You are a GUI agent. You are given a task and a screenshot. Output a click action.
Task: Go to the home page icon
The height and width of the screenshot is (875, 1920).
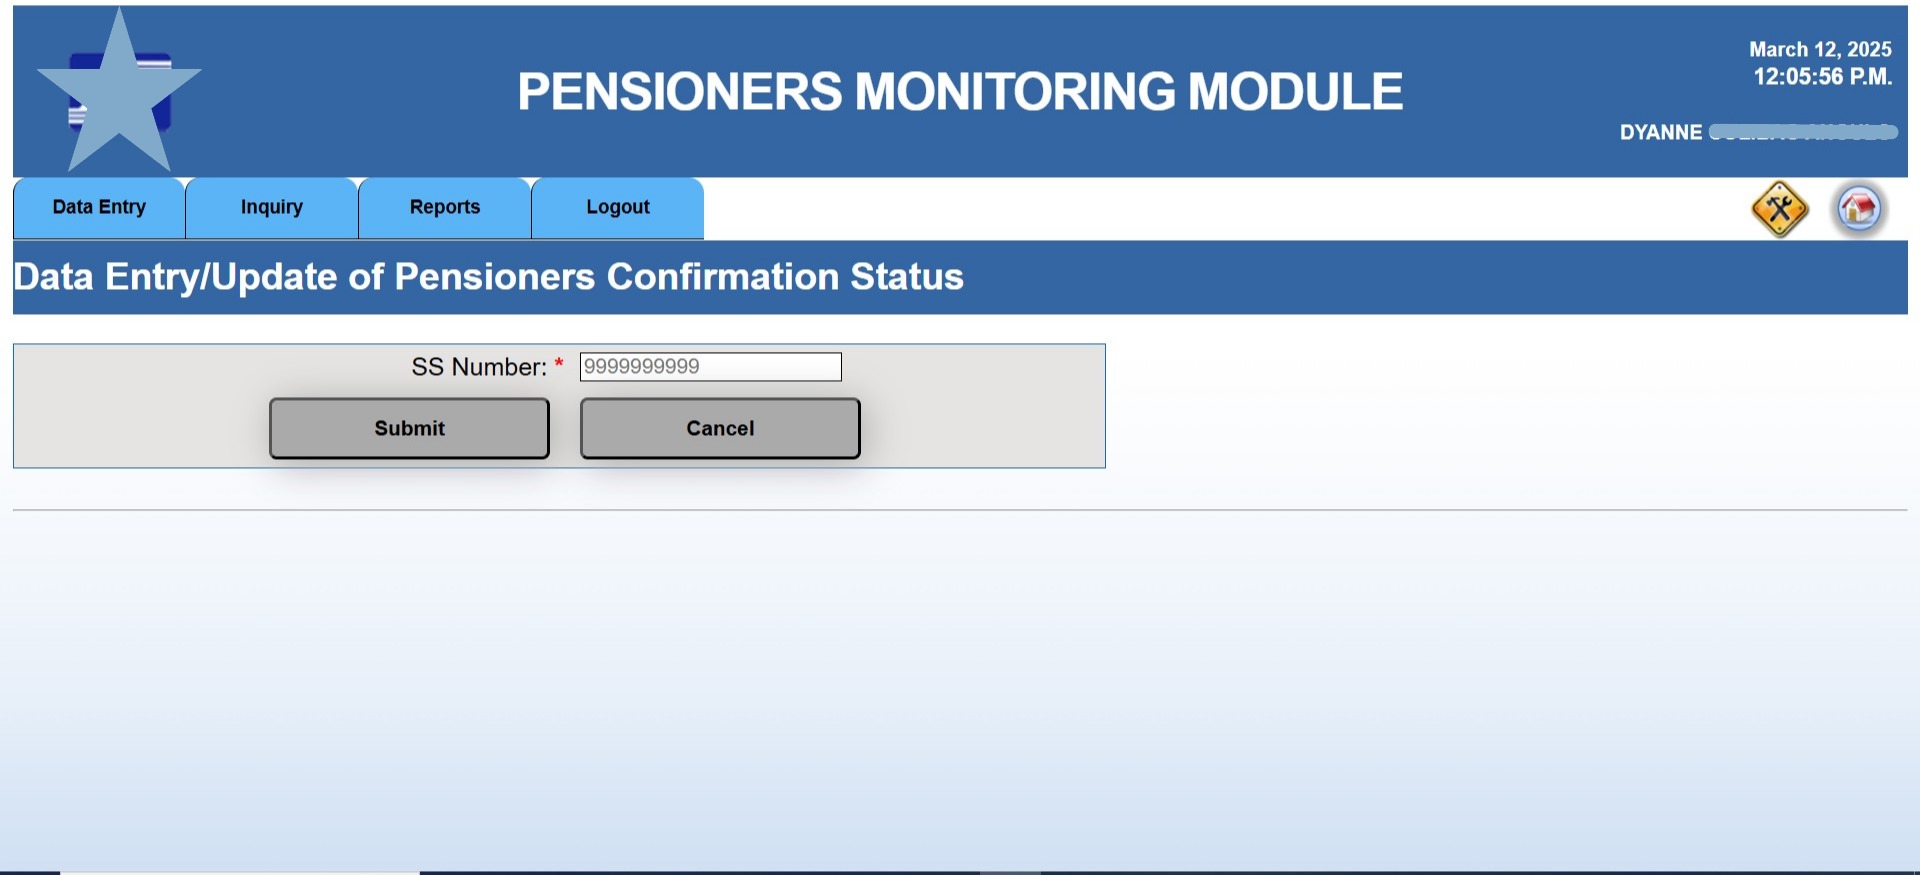click(x=1859, y=209)
